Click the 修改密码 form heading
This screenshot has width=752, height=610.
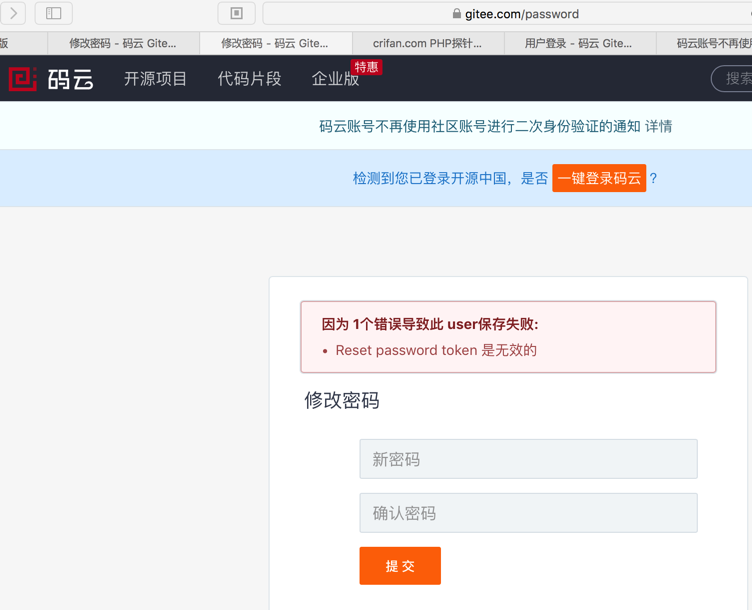341,400
